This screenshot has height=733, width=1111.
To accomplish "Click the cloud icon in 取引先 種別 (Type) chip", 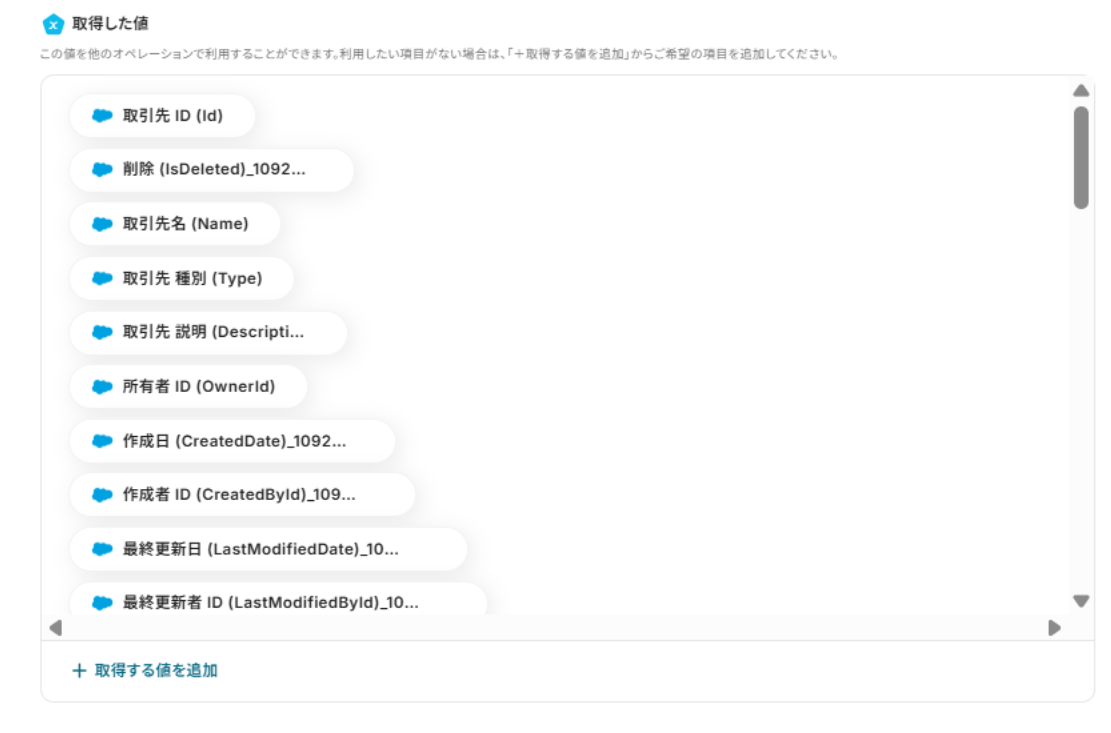I will click(102, 278).
